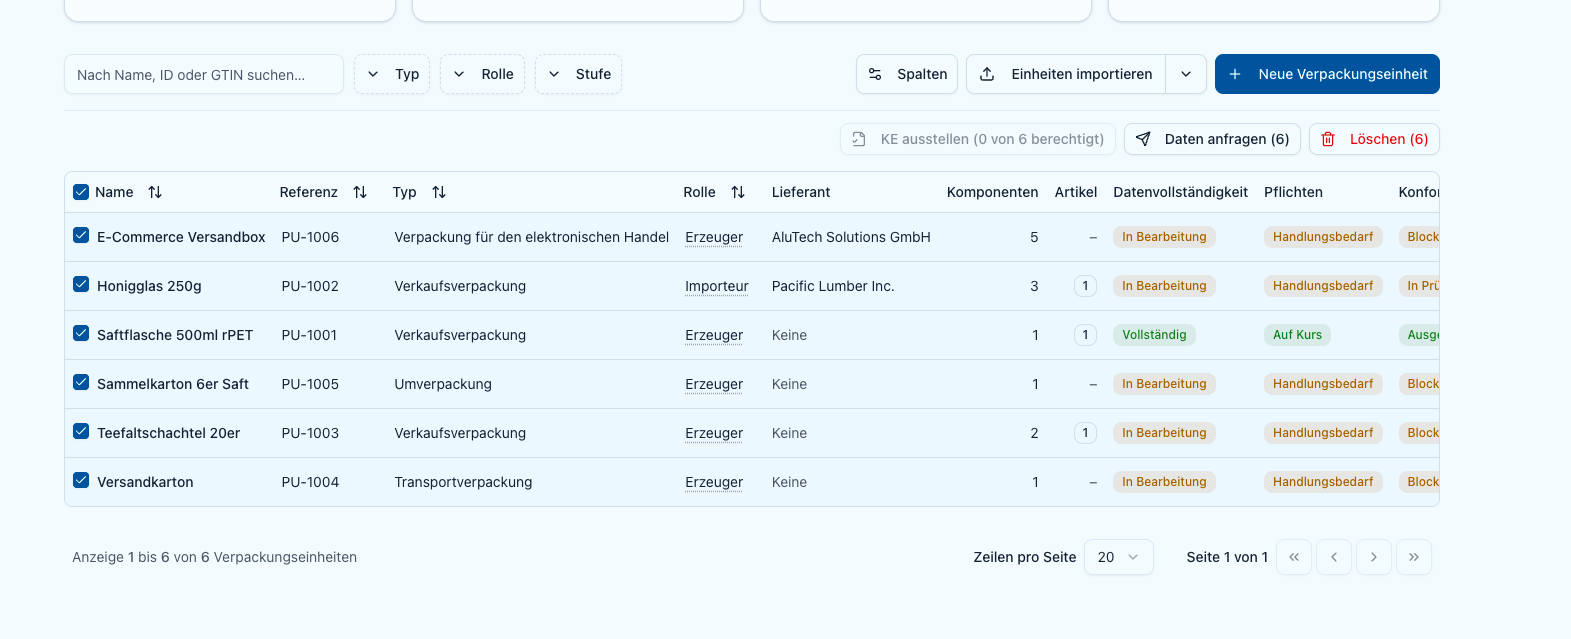Click AluTech Solutions GmbH supplier cell
The image size is (1571, 639).
(851, 237)
